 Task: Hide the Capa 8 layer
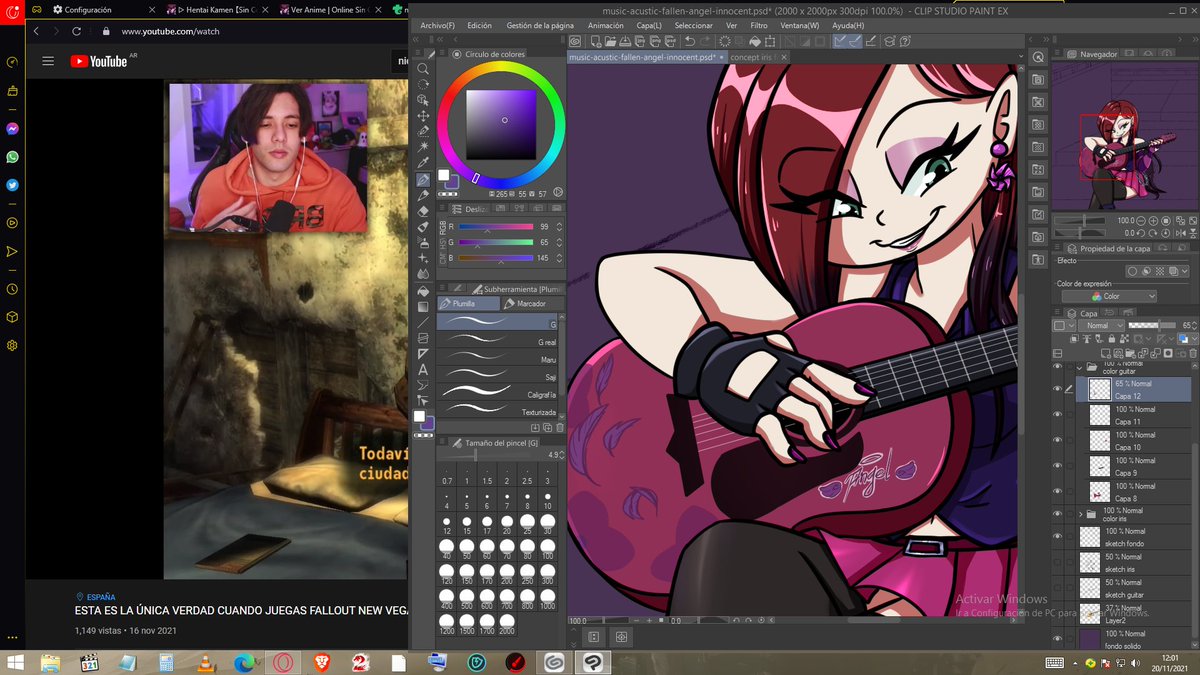coord(1057,491)
